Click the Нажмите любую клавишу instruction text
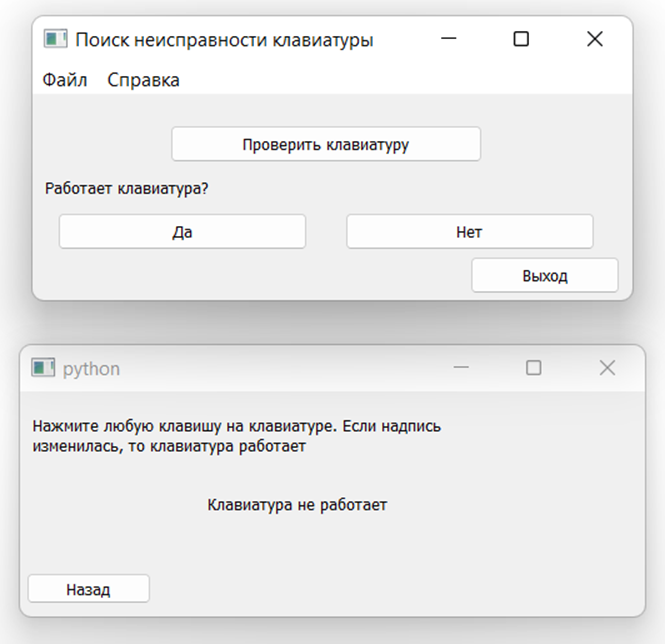The image size is (665, 644). tap(237, 436)
